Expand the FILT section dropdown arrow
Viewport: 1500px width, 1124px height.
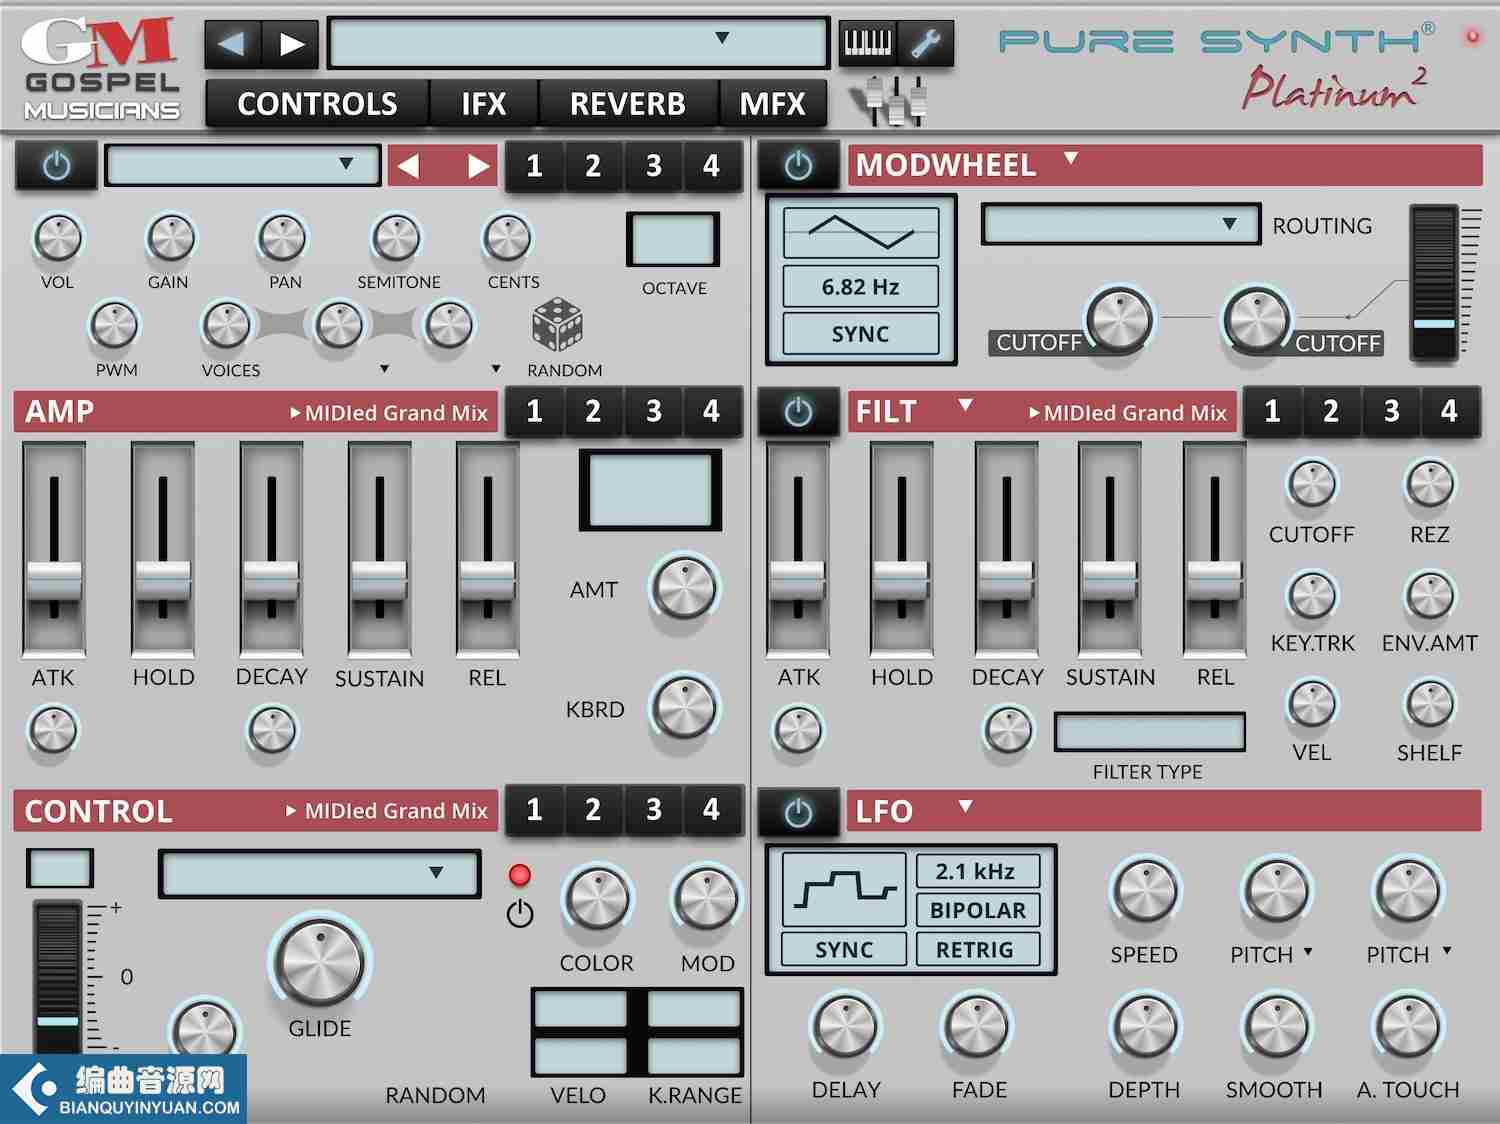coord(965,405)
